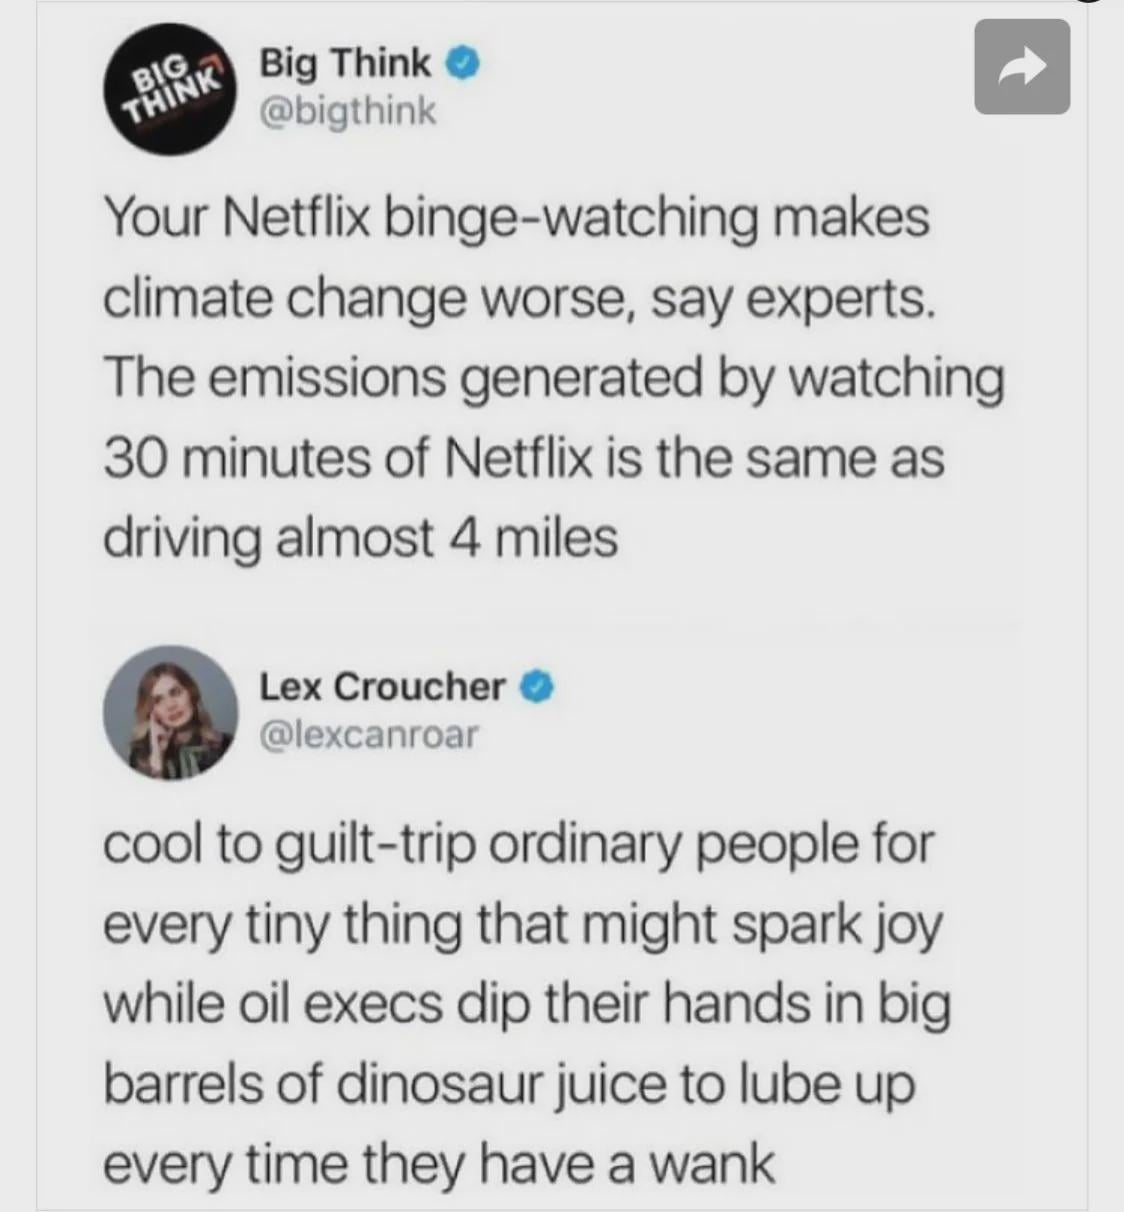Click the line 'driving almost 4 miles'
This screenshot has width=1124, height=1212.
tap(361, 540)
